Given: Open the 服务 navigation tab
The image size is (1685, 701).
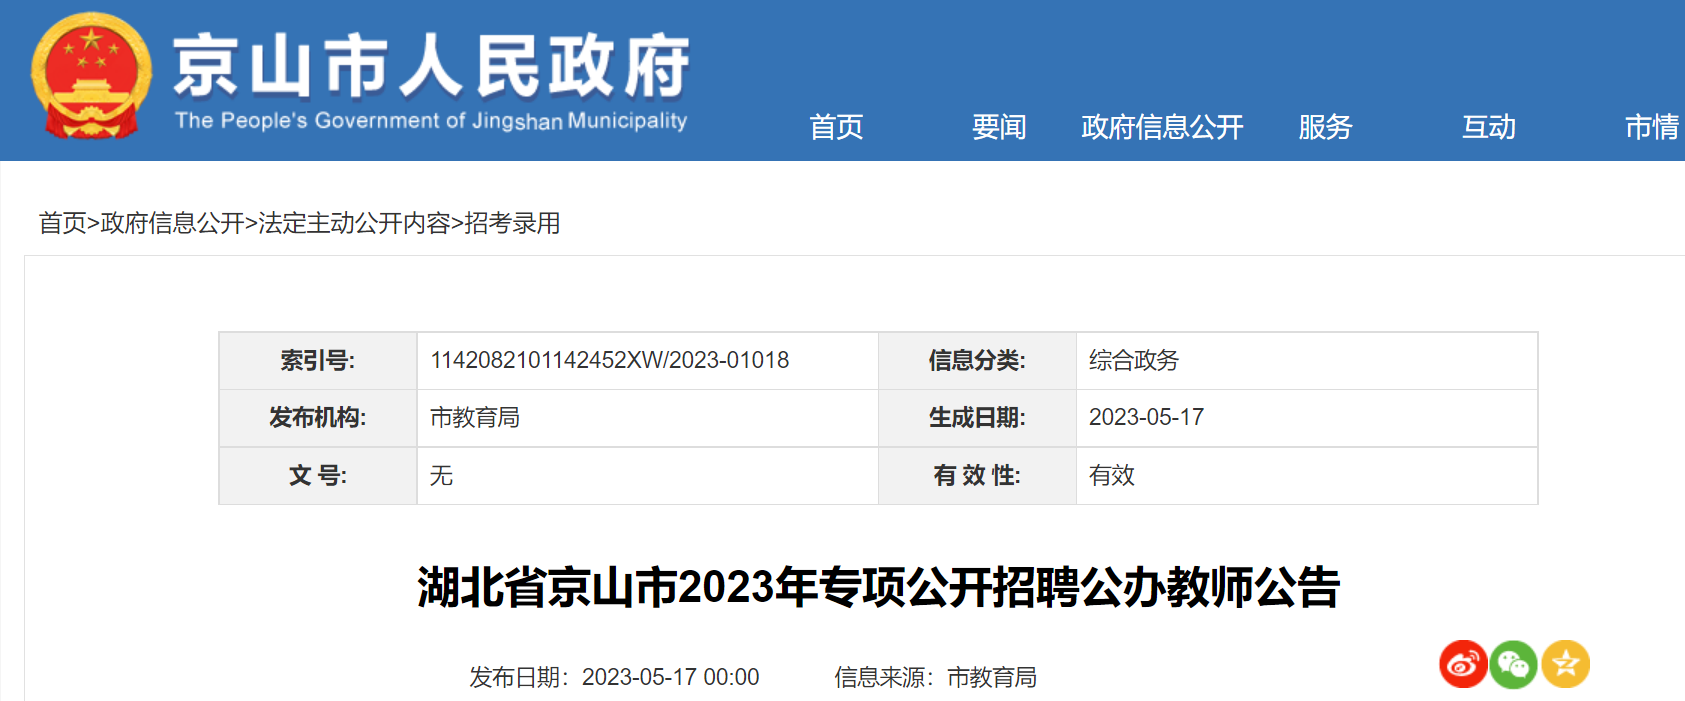Looking at the screenshot, I should (x=1325, y=127).
